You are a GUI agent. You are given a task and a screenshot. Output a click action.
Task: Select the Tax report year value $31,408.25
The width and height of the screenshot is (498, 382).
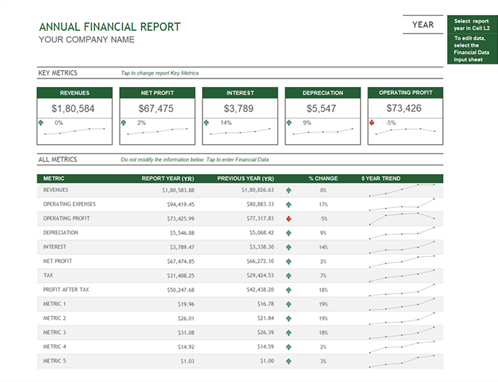click(x=181, y=276)
